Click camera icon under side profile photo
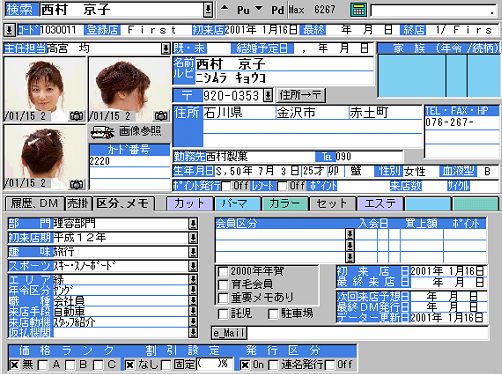This screenshot has width=502, height=374. (161, 116)
